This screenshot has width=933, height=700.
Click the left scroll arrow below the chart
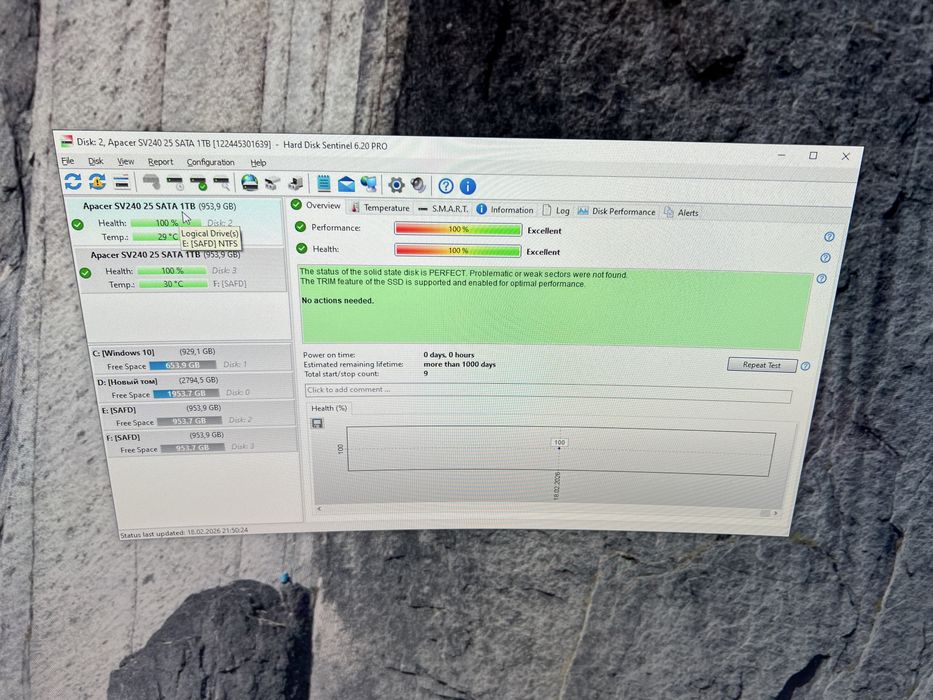[x=320, y=509]
